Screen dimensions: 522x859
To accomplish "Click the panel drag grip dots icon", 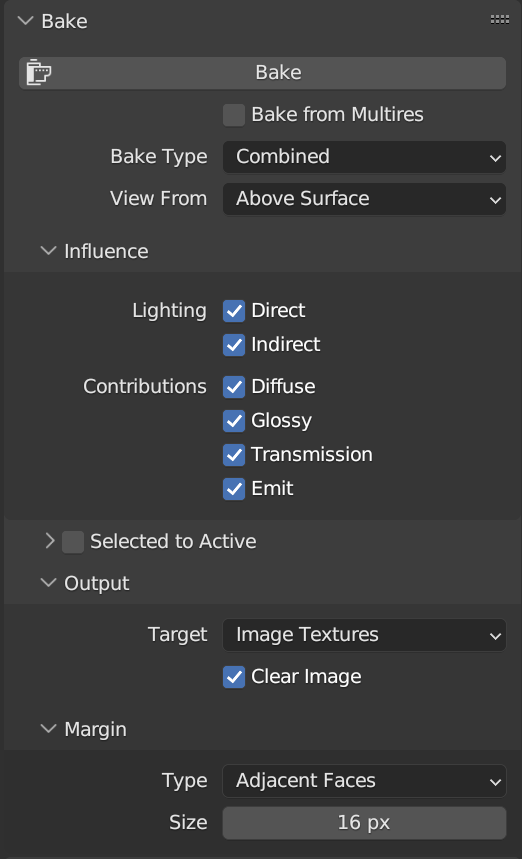I will 500,20.
